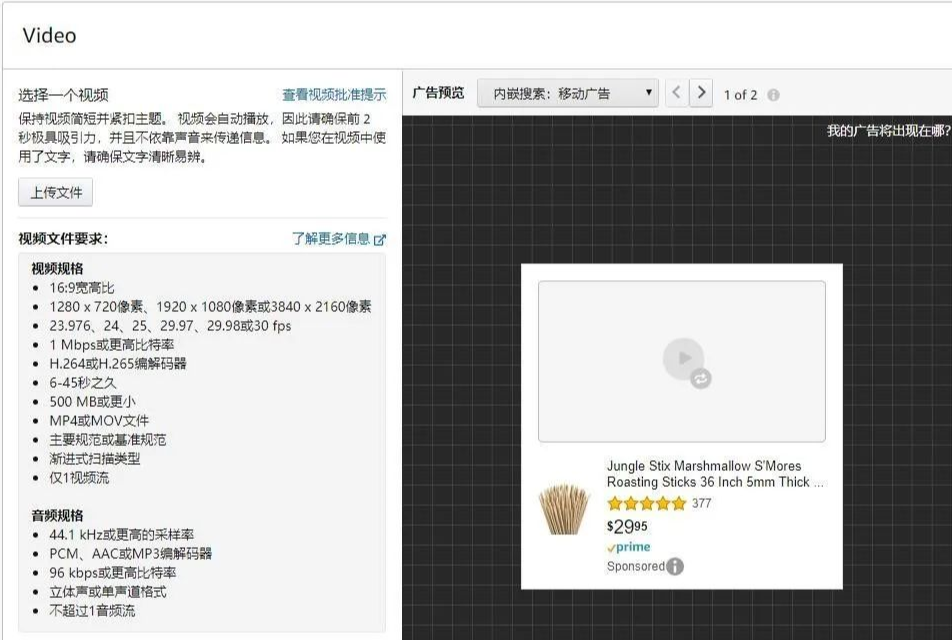
Task: Open the 查看视频批准提示 link
Action: [334, 95]
